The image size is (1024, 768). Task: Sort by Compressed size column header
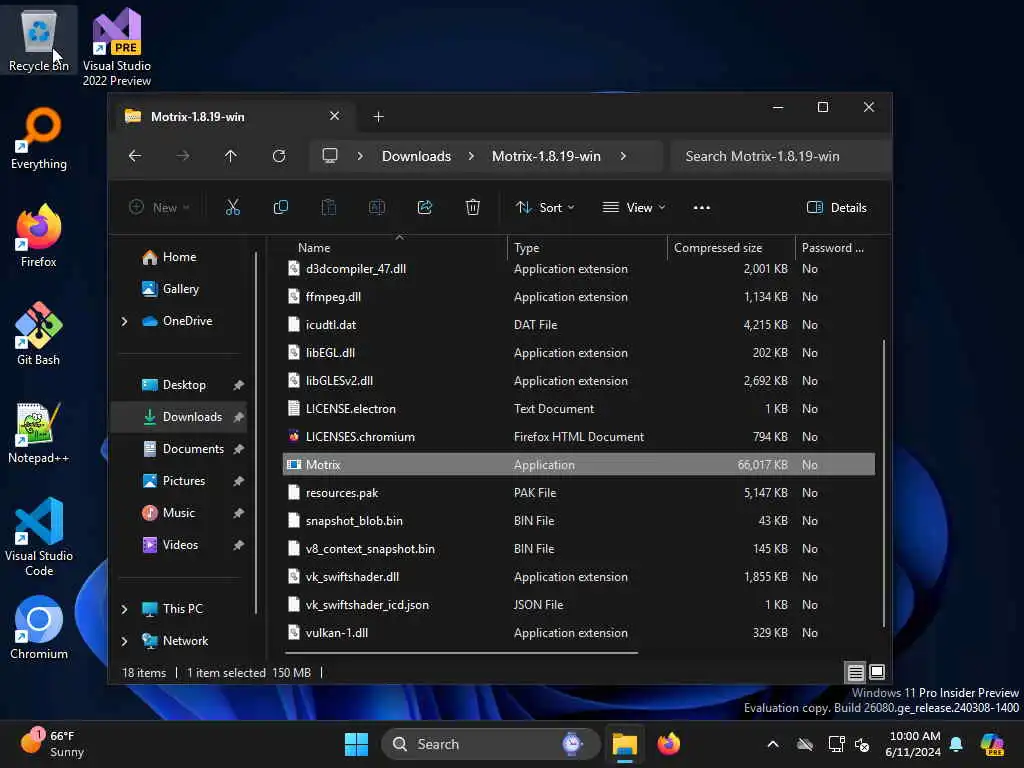pyautogui.click(x=731, y=248)
